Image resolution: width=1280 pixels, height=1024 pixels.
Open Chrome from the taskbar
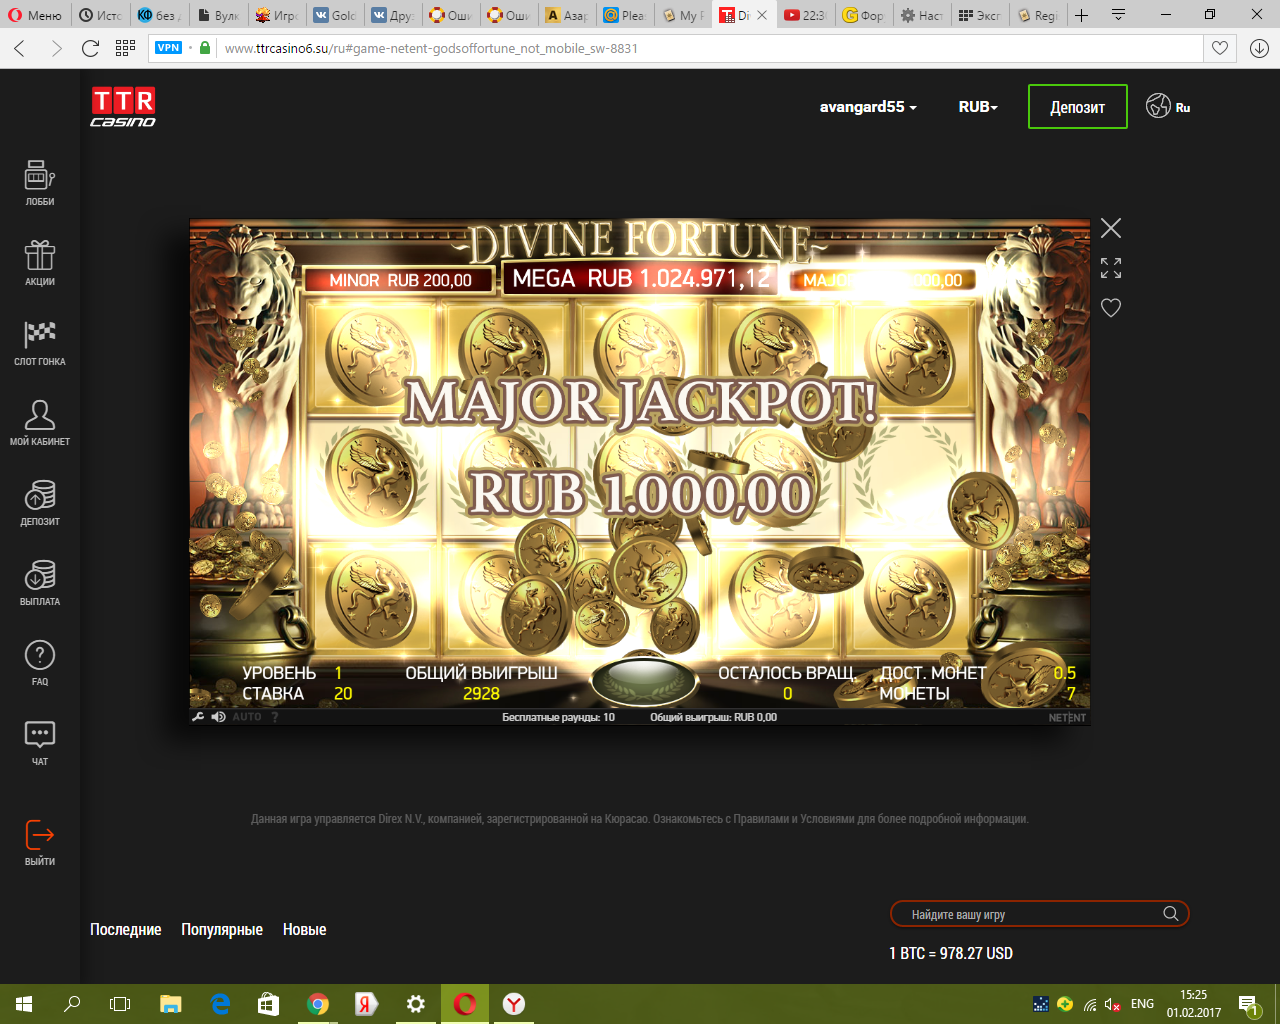coord(318,1004)
